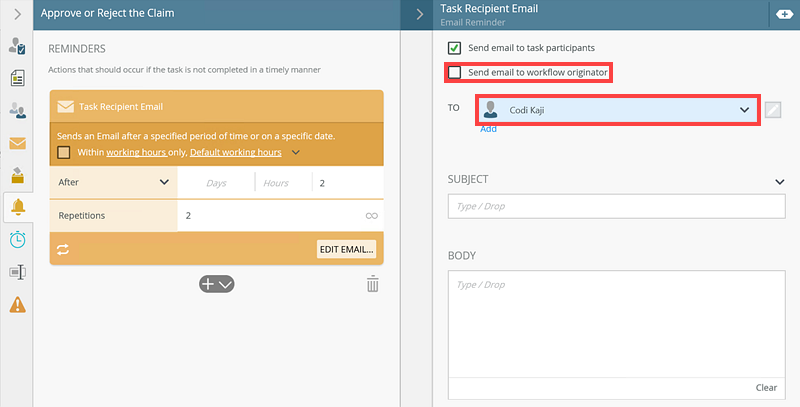Screen dimensions: 800x407
Task: Click the Task Recipient Email card title
Action: (x=121, y=107)
